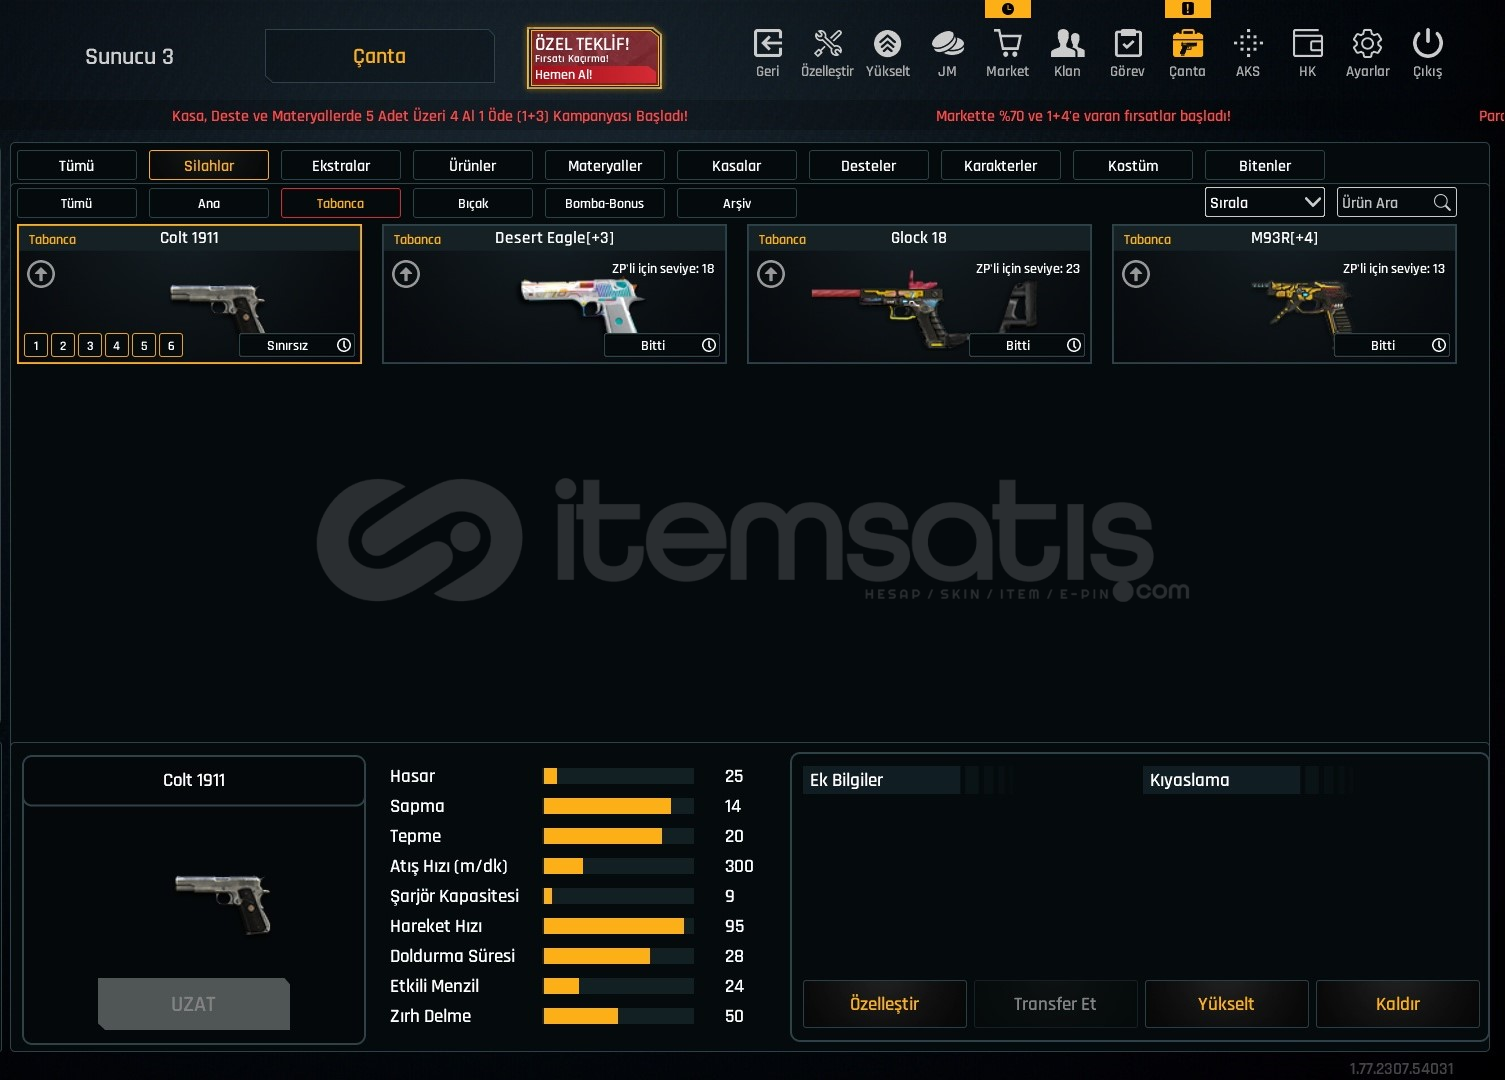Click the upgrade arrow on Glock 18 card
1505x1080 pixels.
pos(771,274)
